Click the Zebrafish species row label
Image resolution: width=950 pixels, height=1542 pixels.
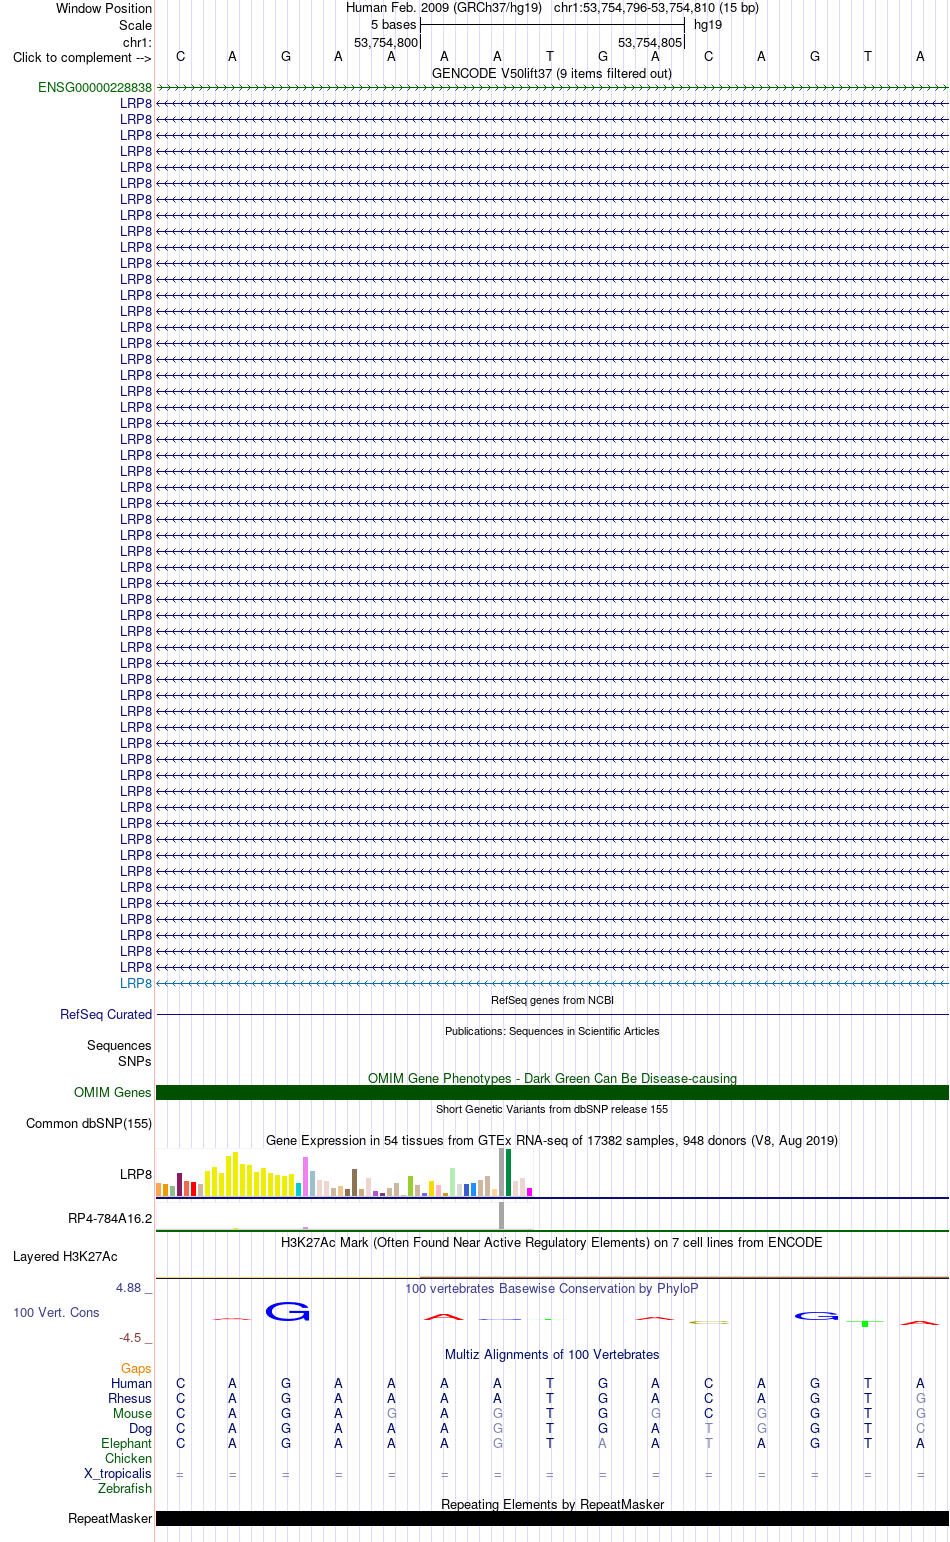pyautogui.click(x=125, y=1488)
